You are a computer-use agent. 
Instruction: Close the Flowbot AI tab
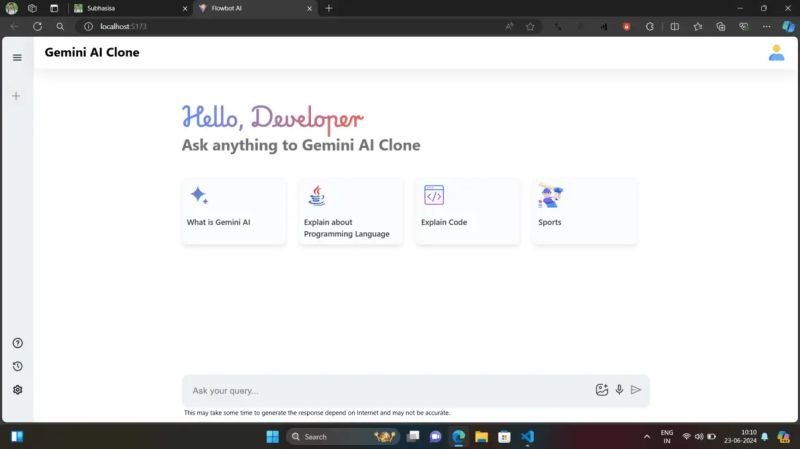point(309,9)
